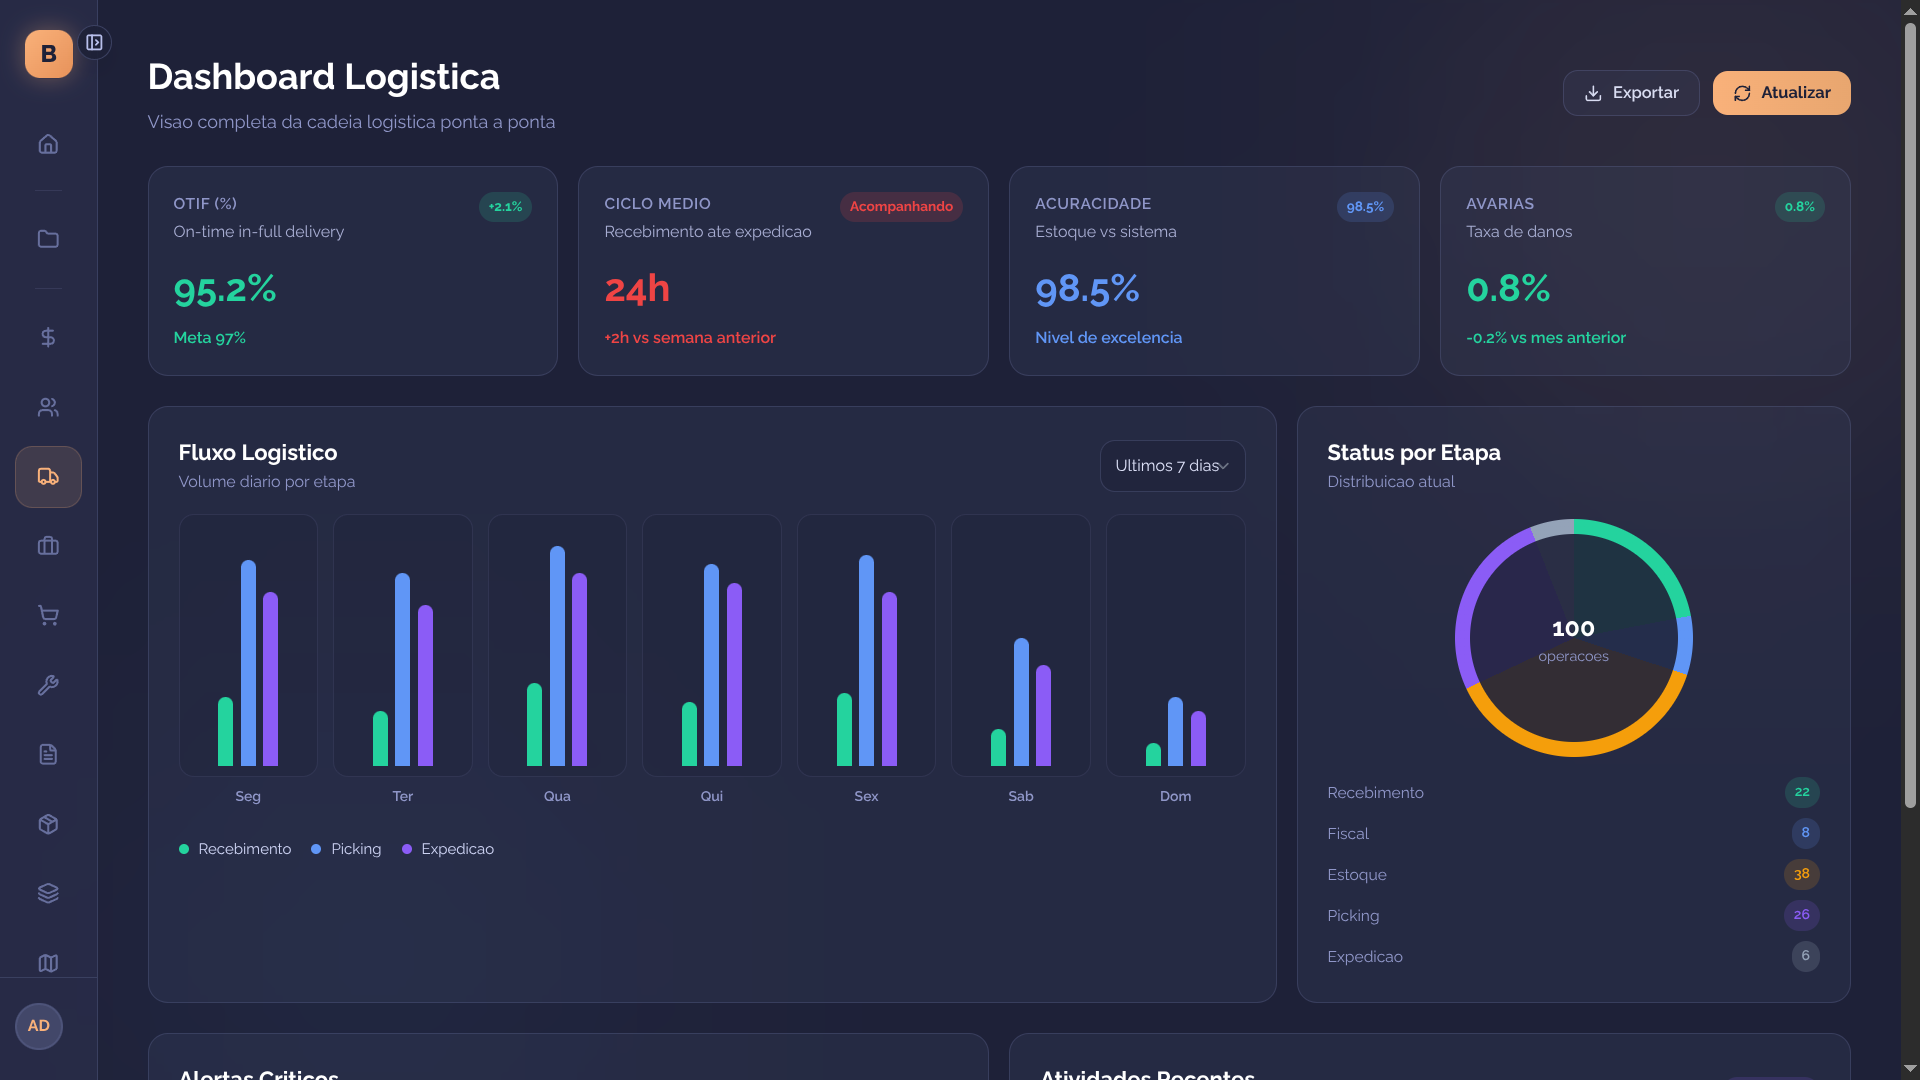
Task: Click the Meta 97% text
Action: (210, 338)
